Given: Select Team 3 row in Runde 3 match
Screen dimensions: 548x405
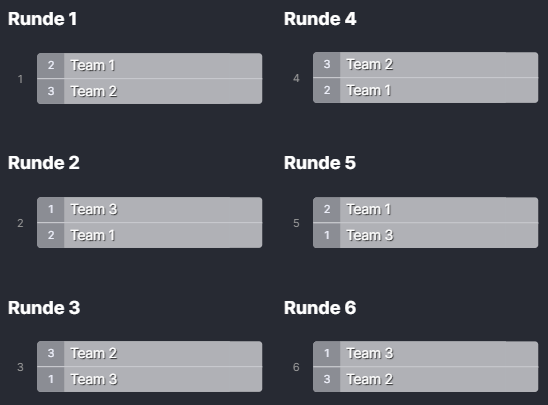Looking at the screenshot, I should click(150, 379).
